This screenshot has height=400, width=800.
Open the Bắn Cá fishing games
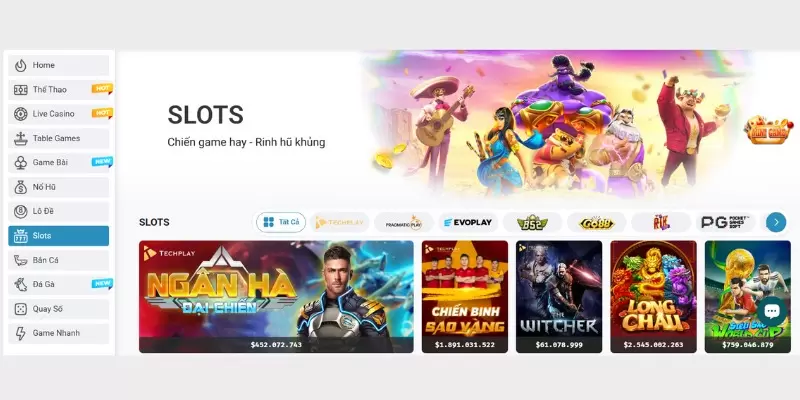tap(59, 260)
